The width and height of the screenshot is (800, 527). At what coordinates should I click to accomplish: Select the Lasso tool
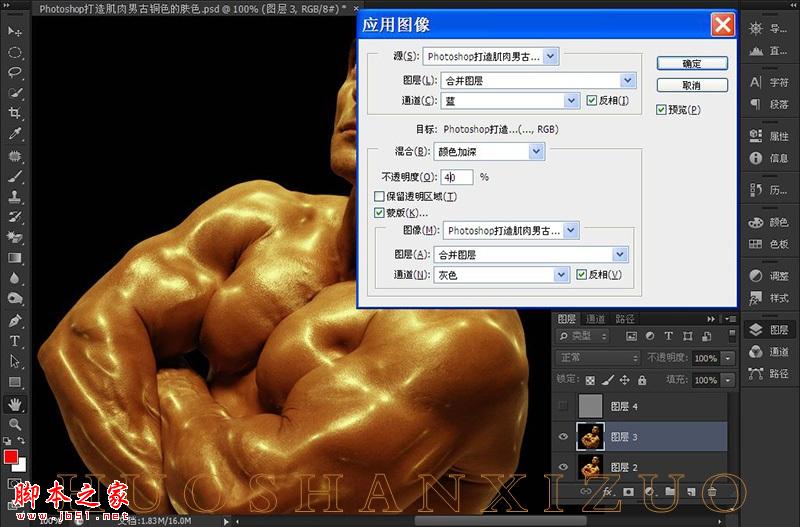click(x=15, y=72)
